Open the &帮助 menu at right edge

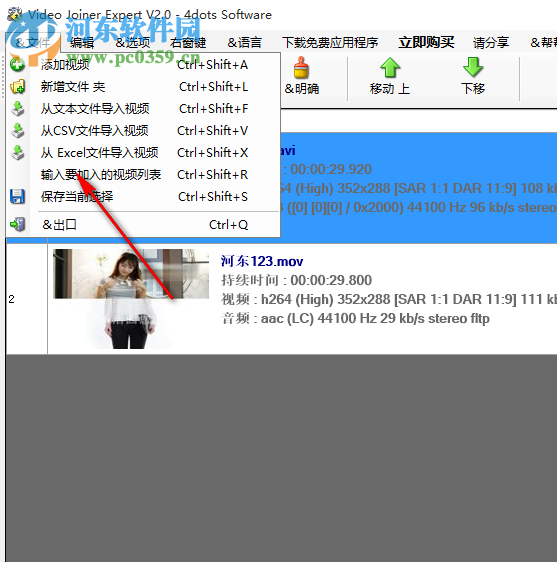click(543, 43)
